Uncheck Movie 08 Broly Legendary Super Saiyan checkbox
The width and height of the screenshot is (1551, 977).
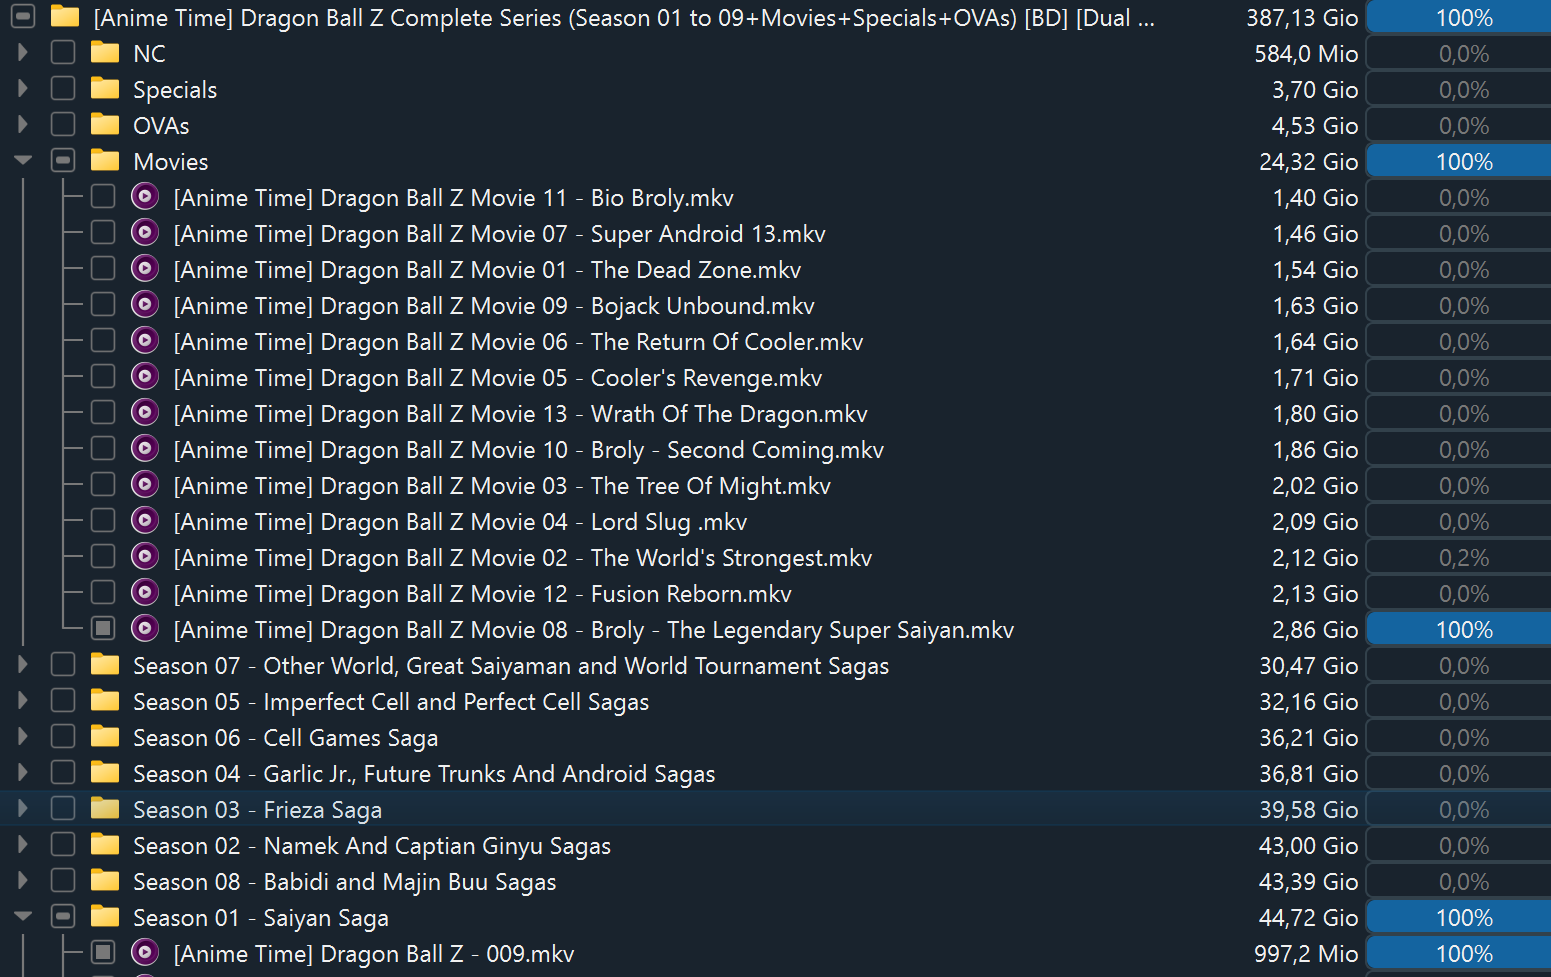(103, 629)
